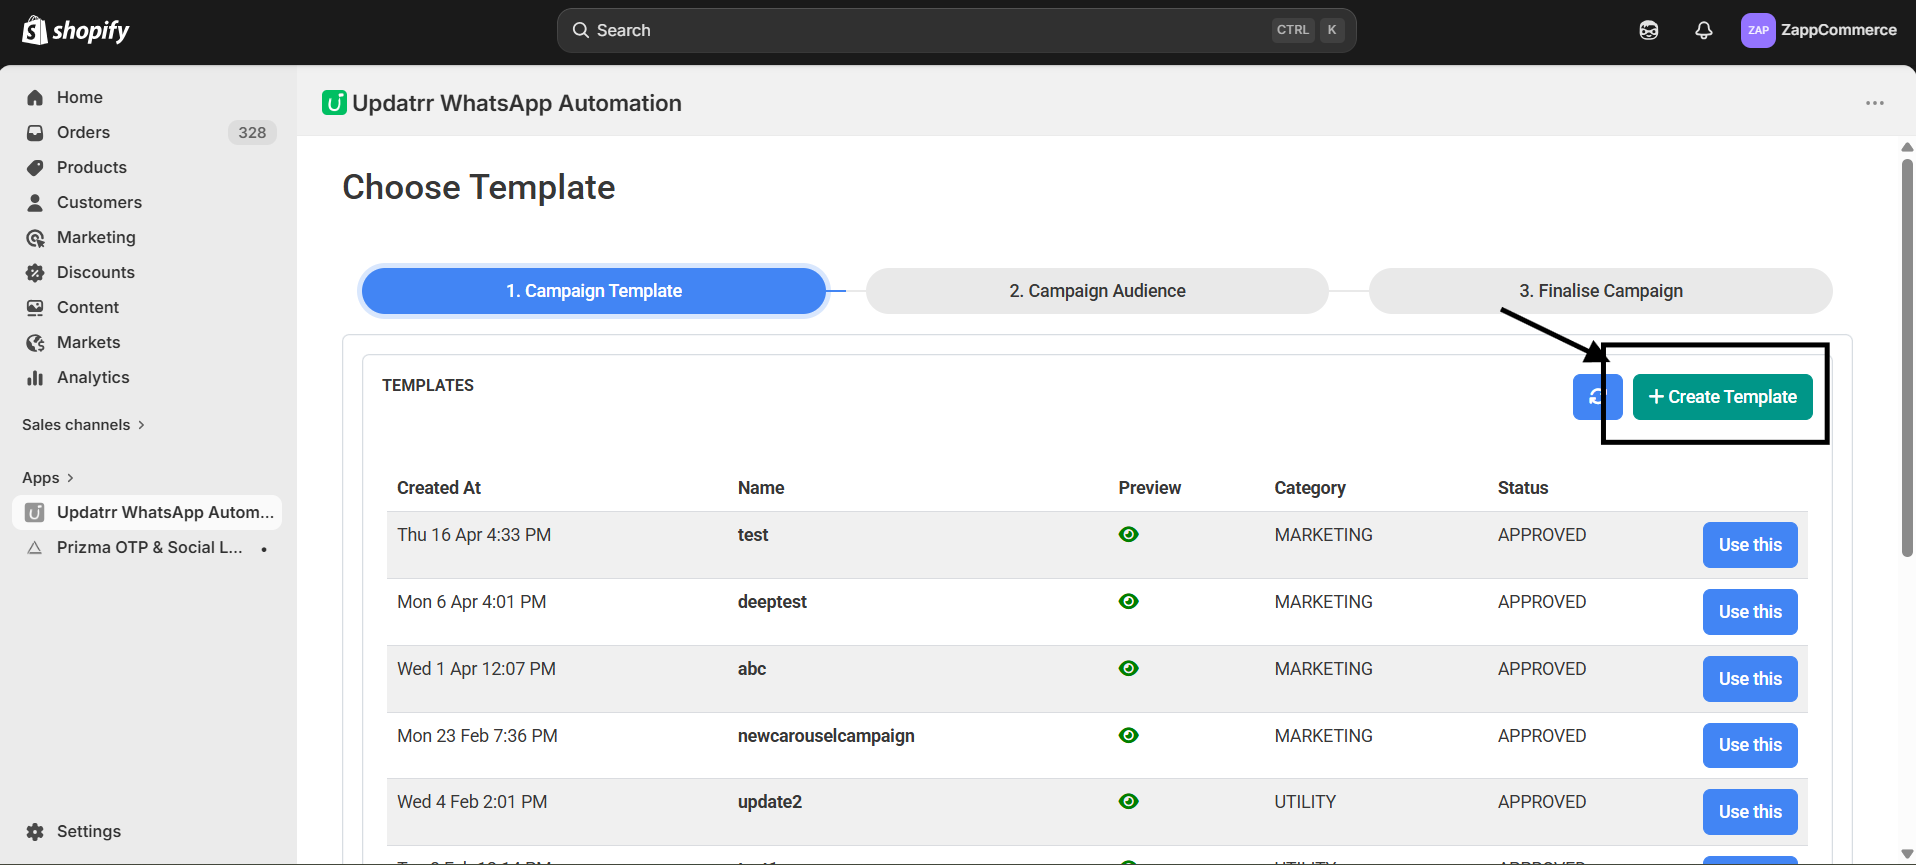Open the ZappCommerce account menu
This screenshot has height=865, width=1916.
1818,30
